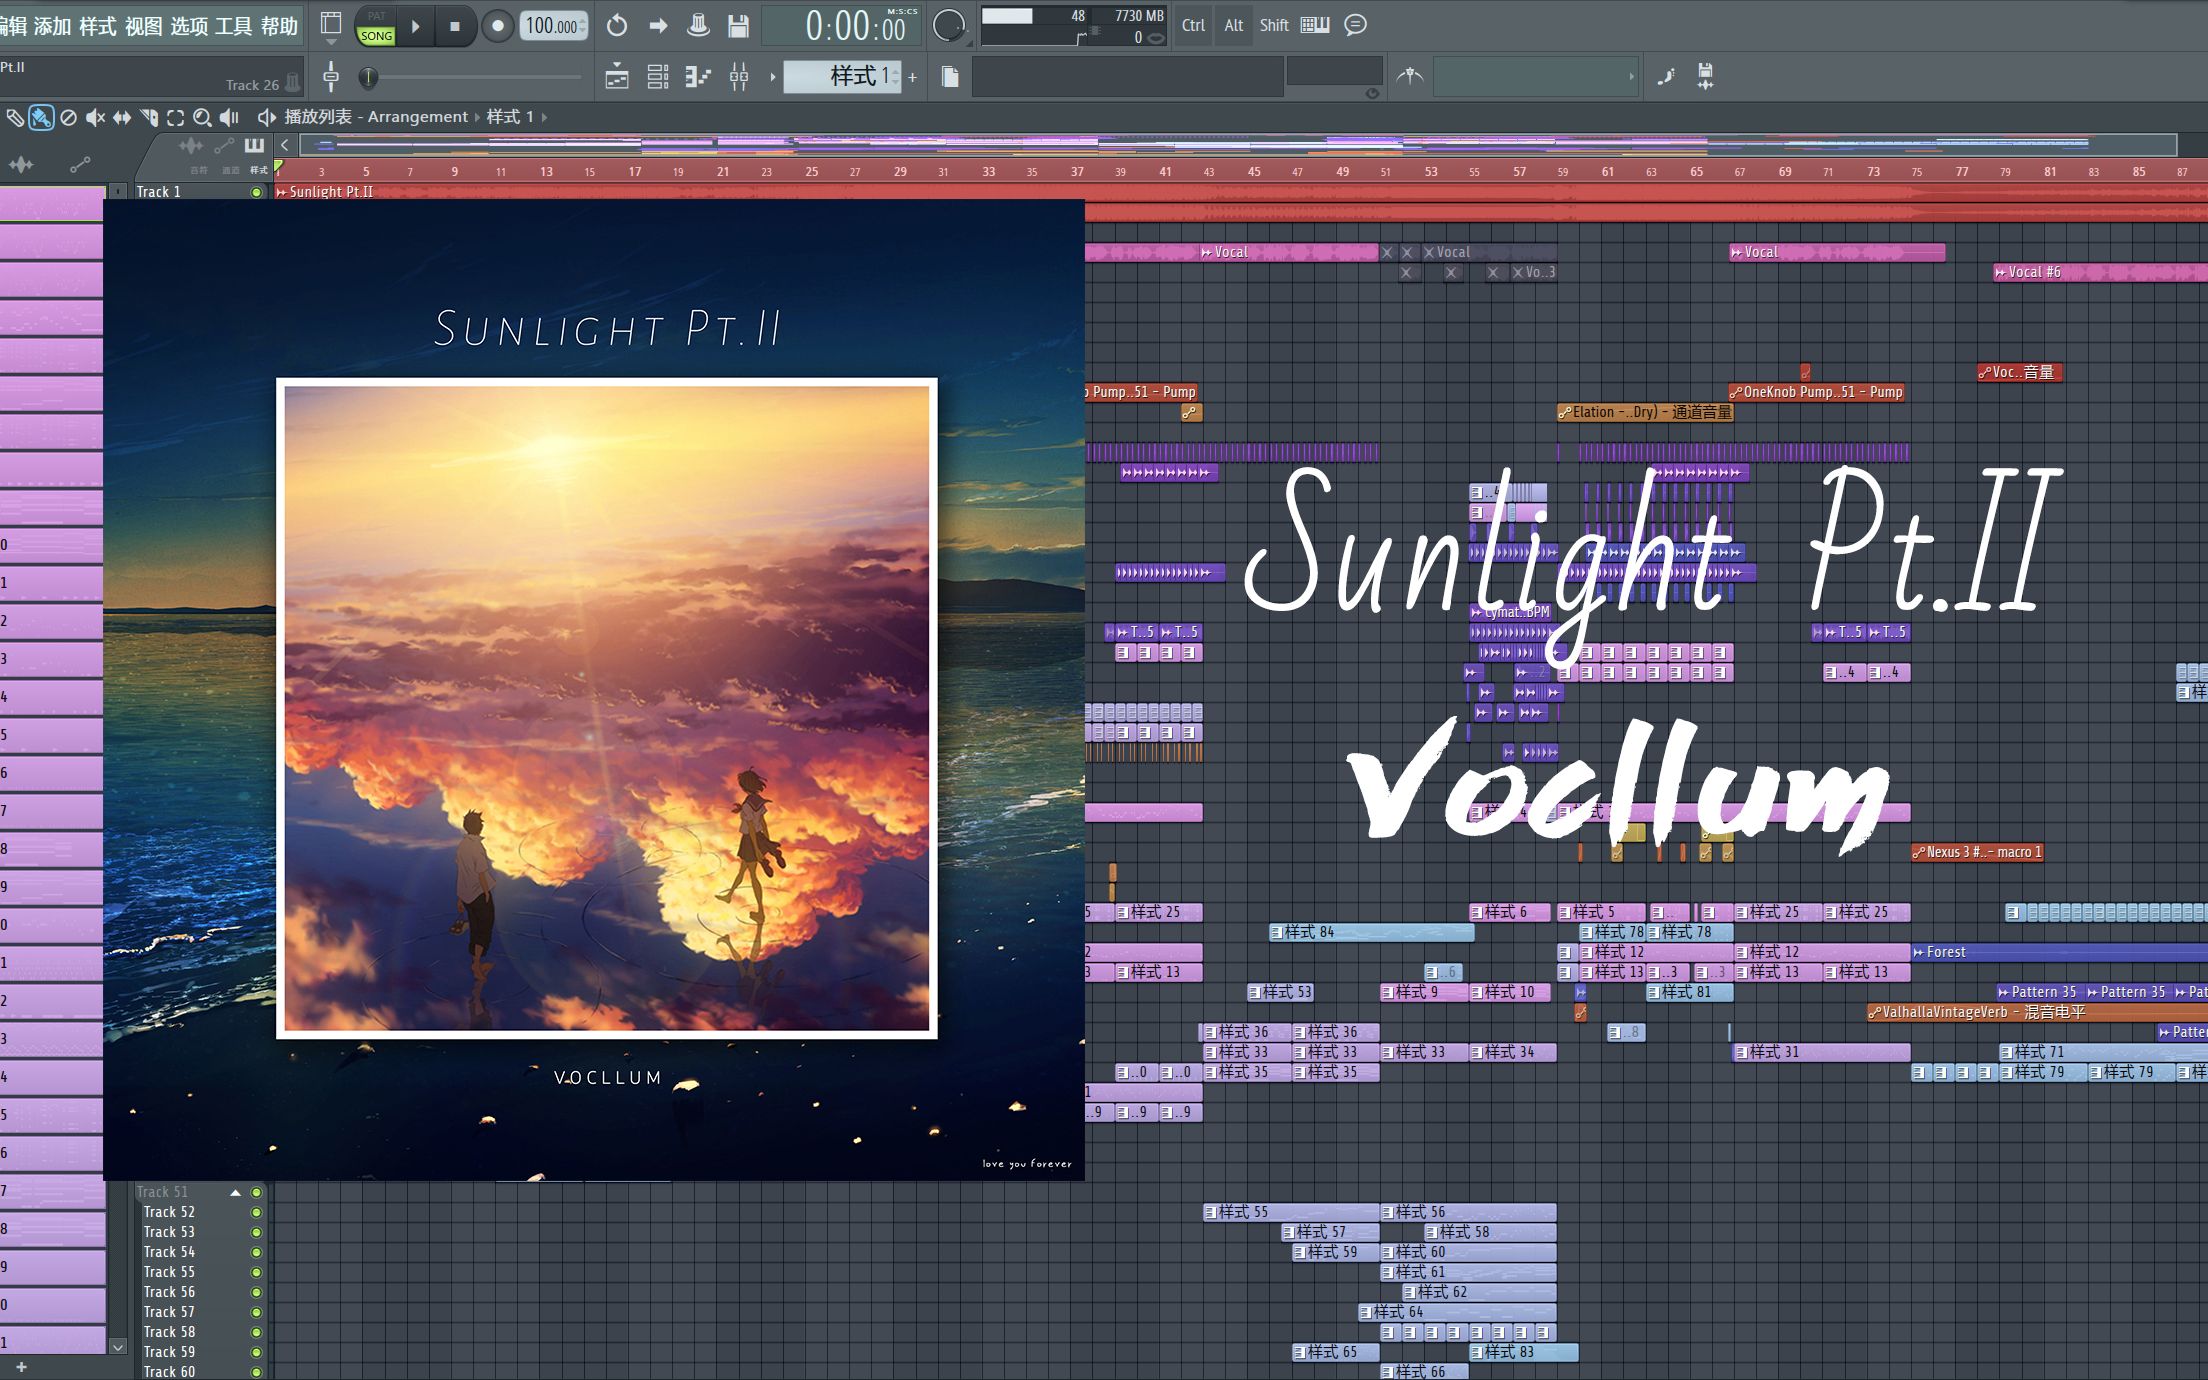Expand the breadcrumb arrow after Arrangement
2208x1380 pixels.
(x=477, y=117)
